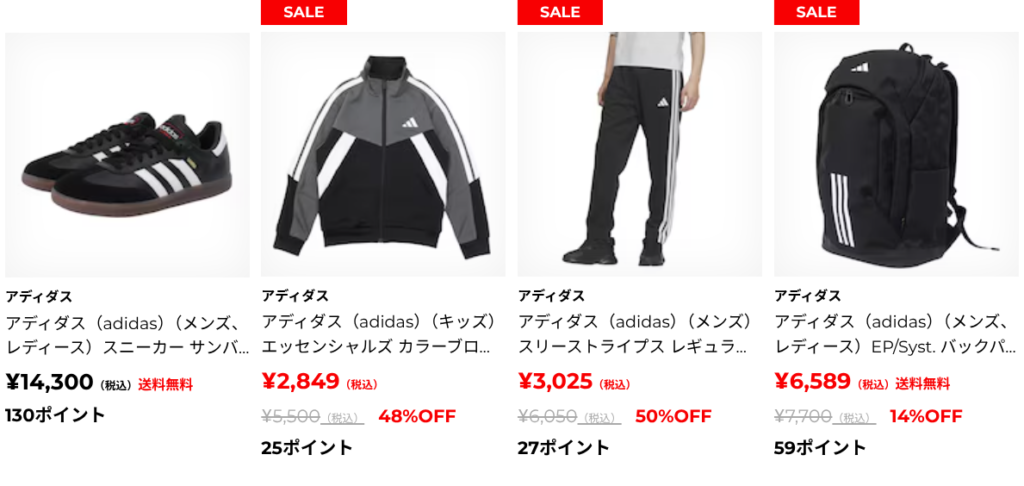Open the three-stripe black pants product image
Screen dimensions: 1024x486
click(640, 155)
